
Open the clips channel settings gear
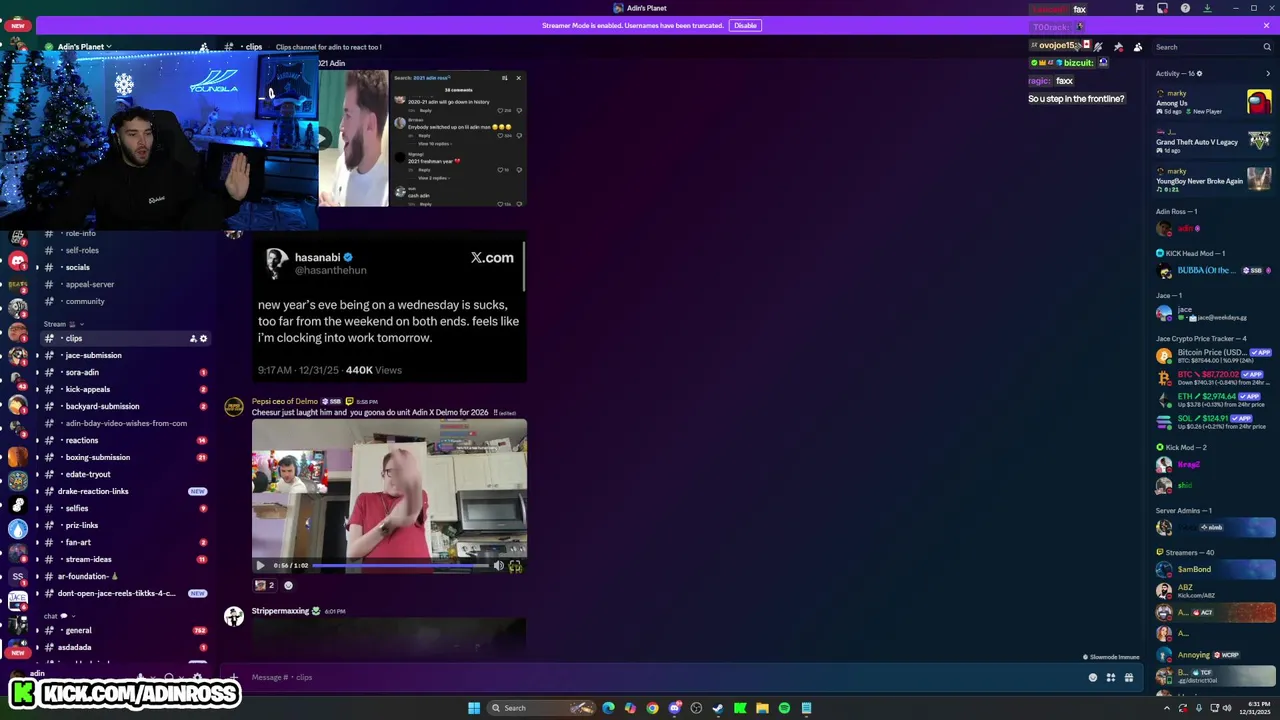(x=203, y=339)
